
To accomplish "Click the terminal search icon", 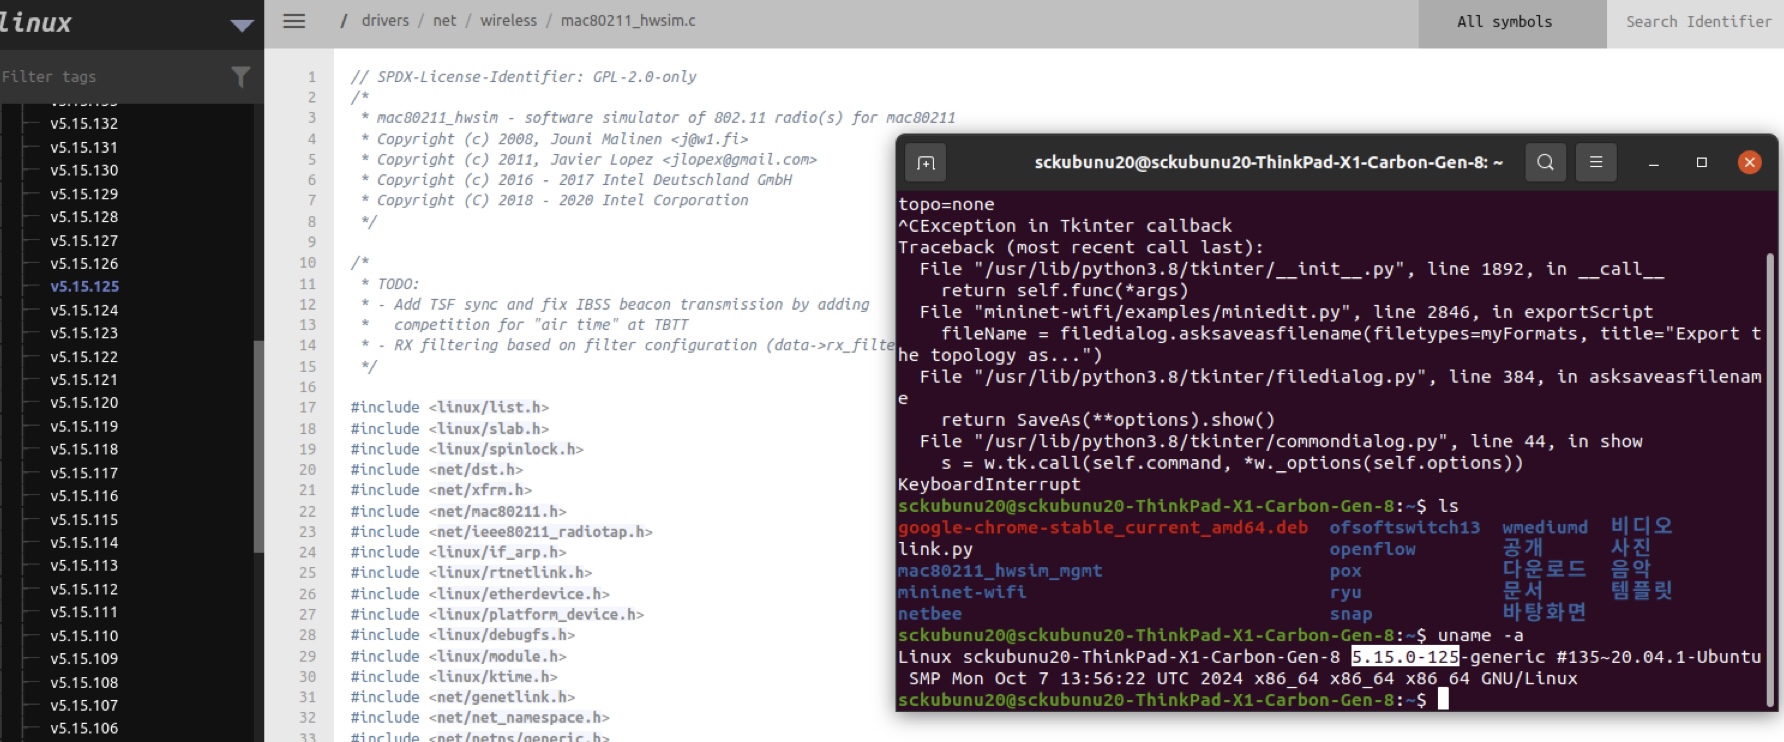I will pyautogui.click(x=1545, y=162).
